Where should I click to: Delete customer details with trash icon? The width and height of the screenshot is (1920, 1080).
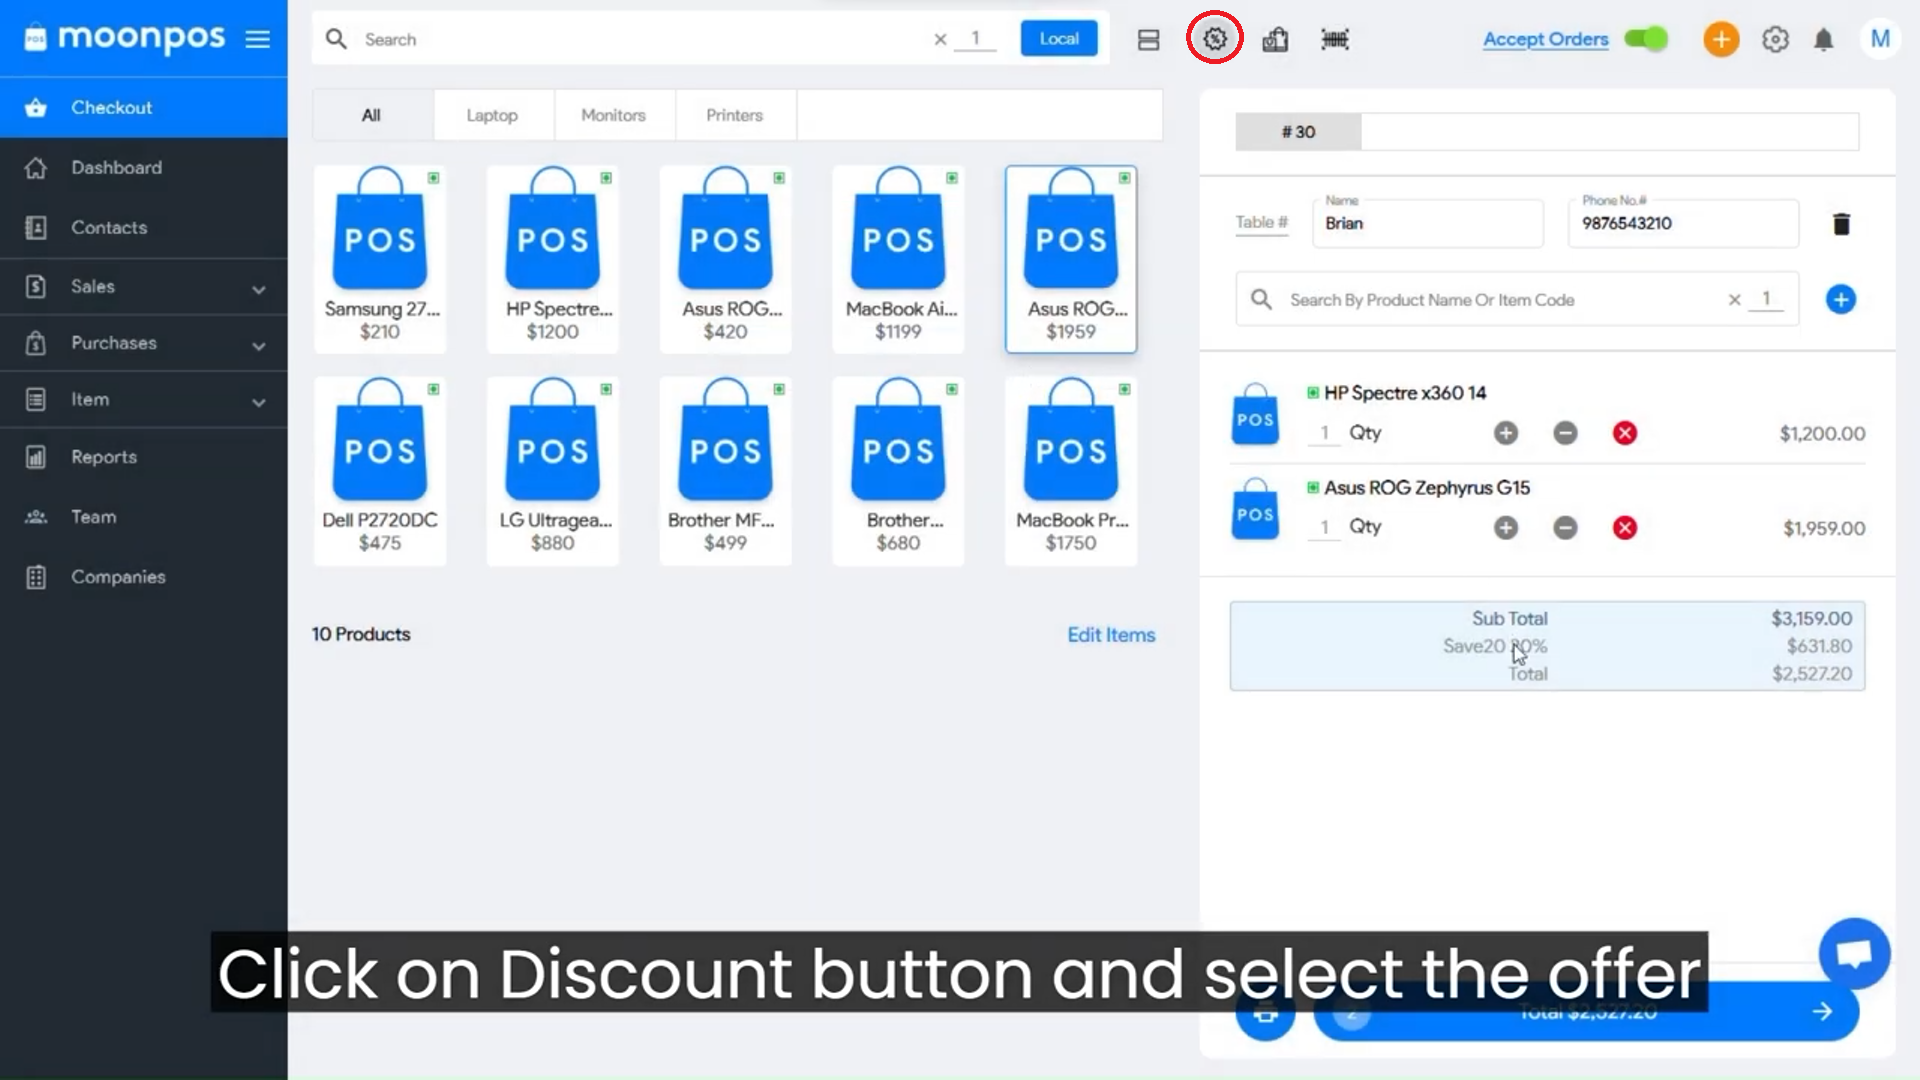pos(1841,224)
